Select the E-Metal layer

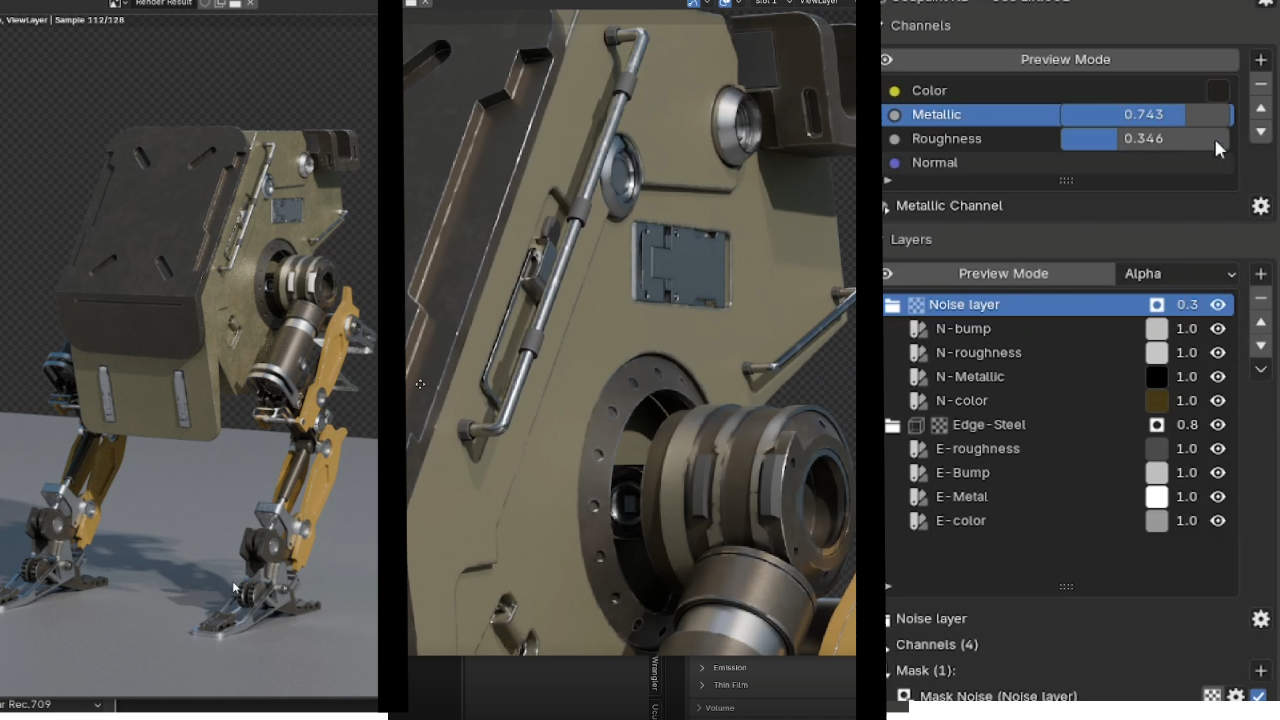(x=962, y=497)
